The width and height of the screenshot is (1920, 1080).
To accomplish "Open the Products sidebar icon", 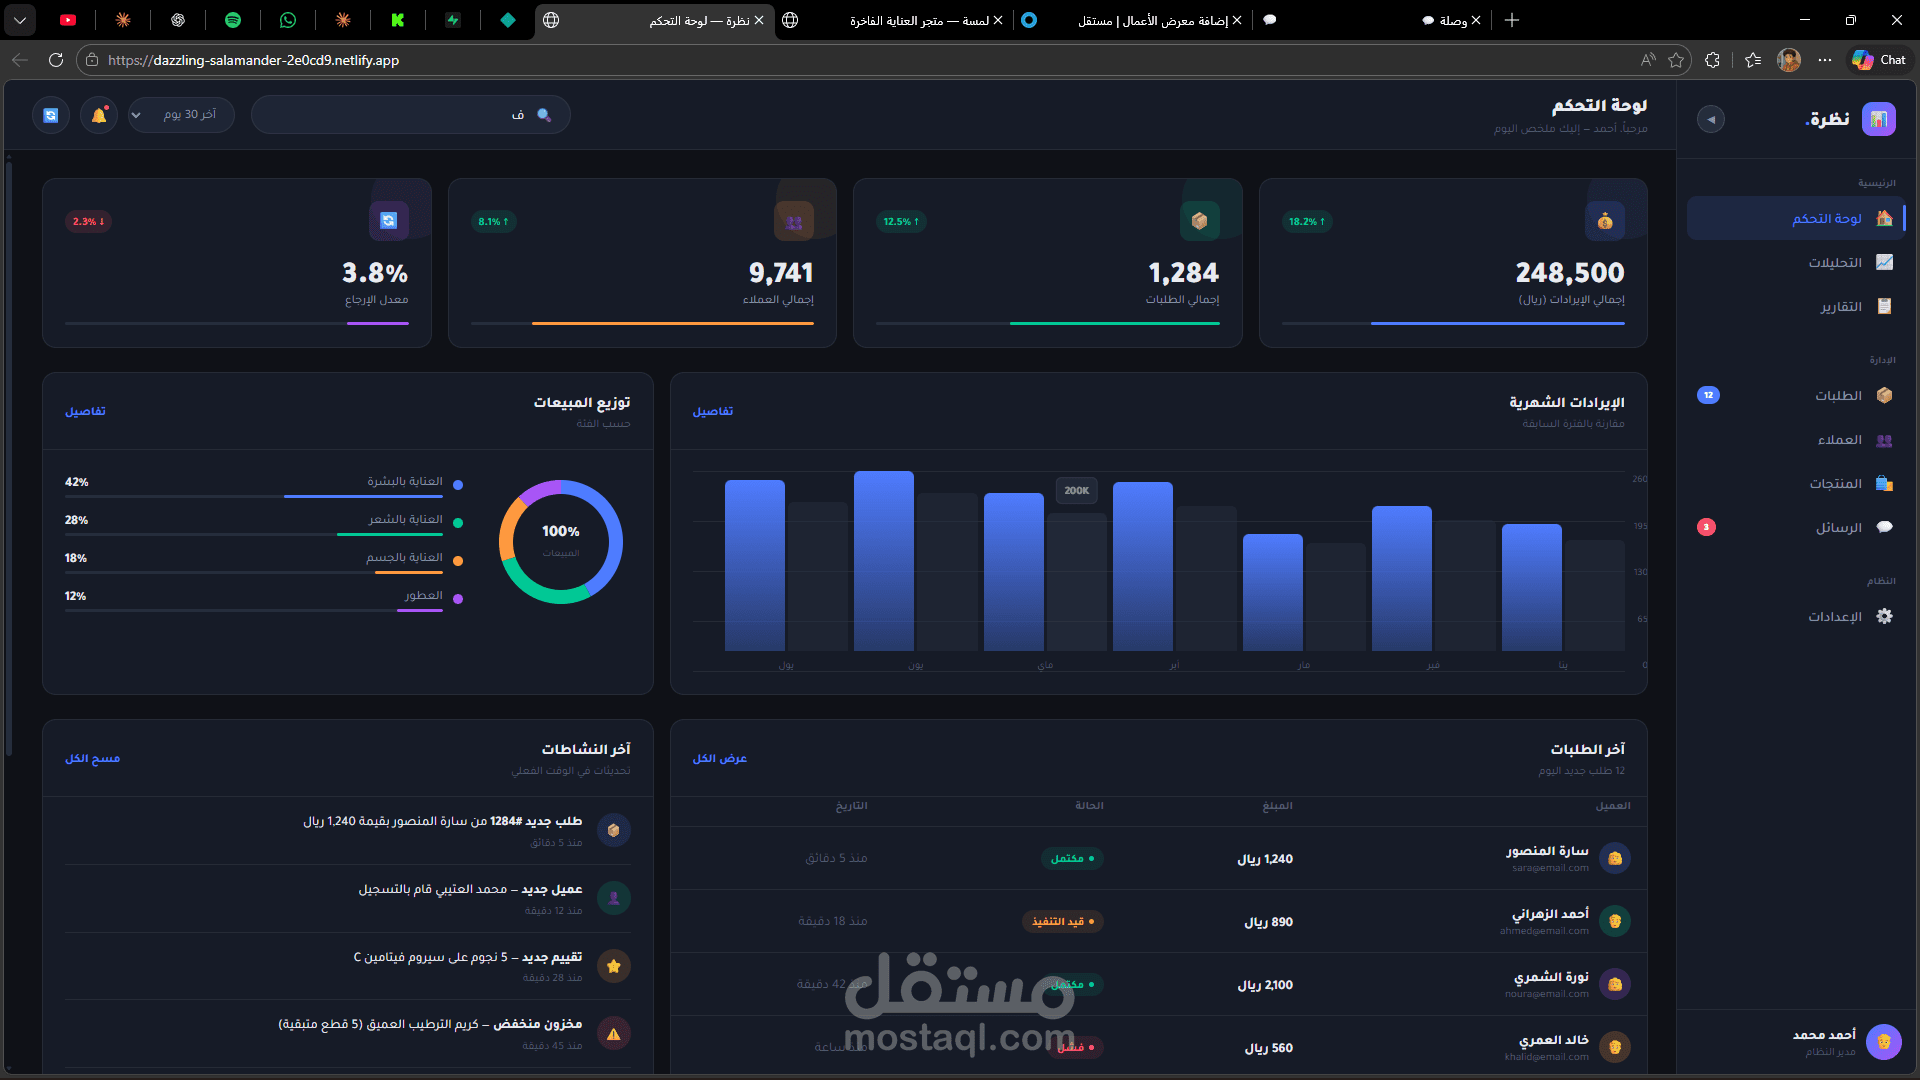I will click(1884, 483).
